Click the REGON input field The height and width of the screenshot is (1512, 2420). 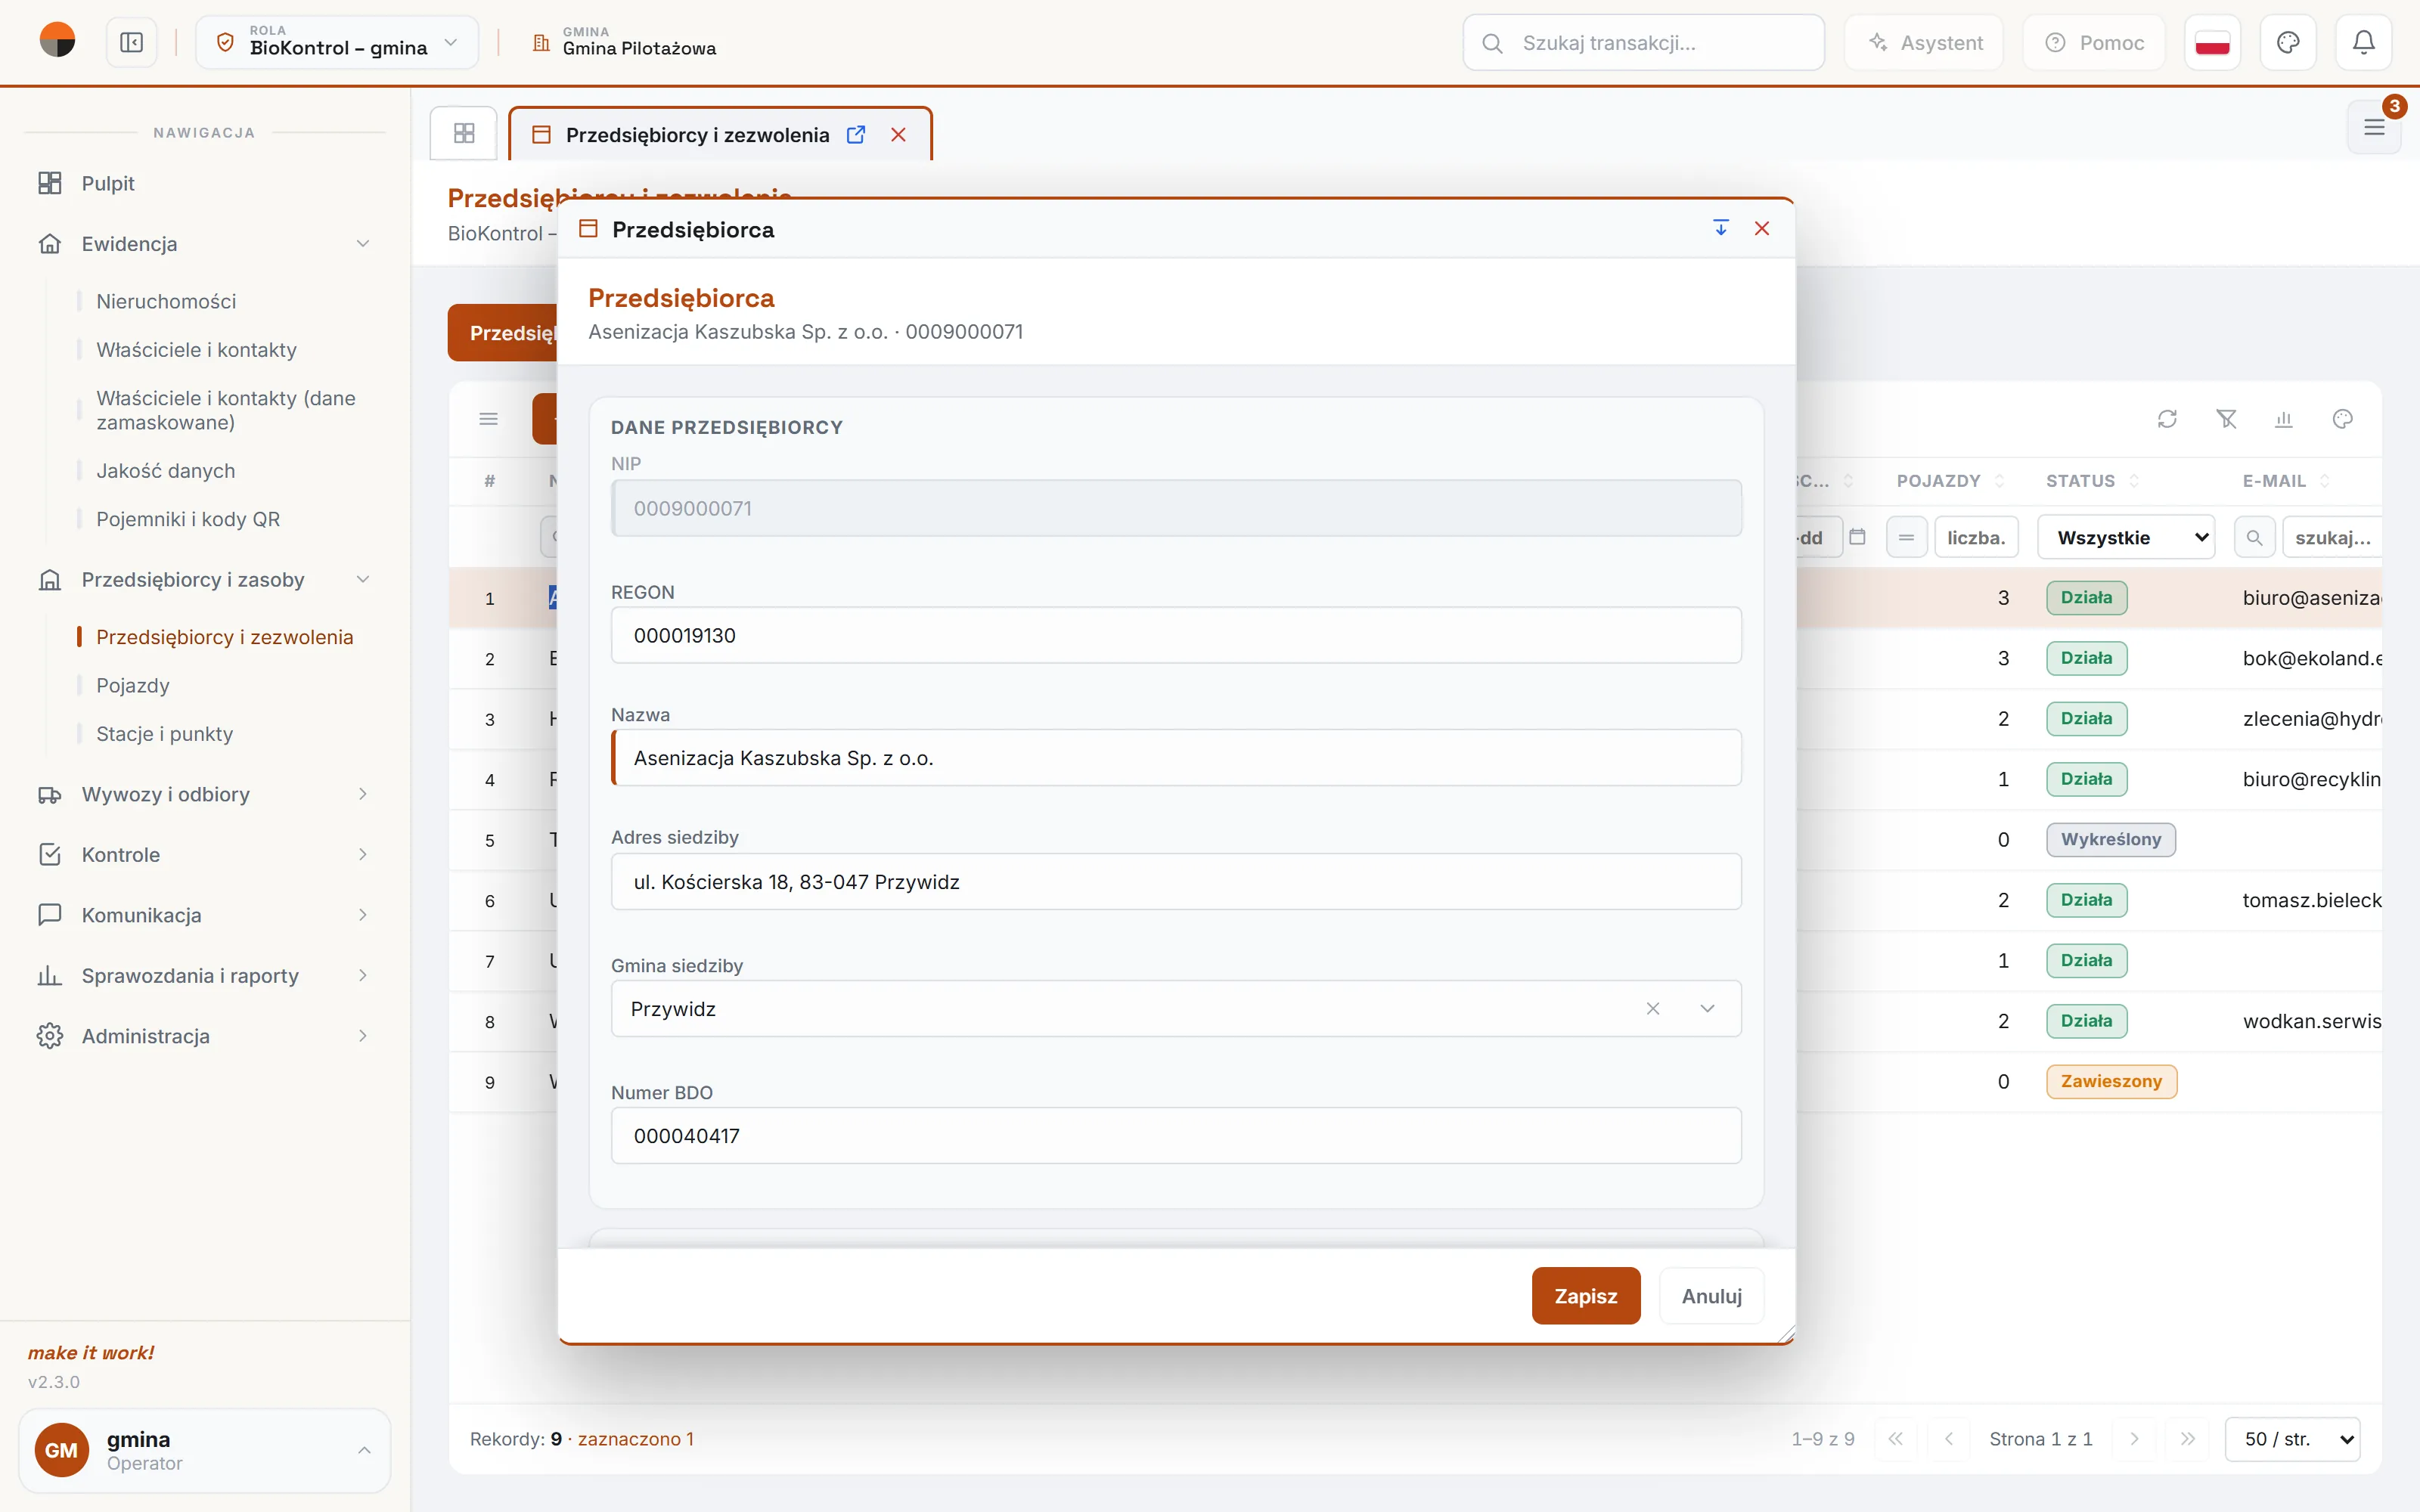(x=1176, y=636)
